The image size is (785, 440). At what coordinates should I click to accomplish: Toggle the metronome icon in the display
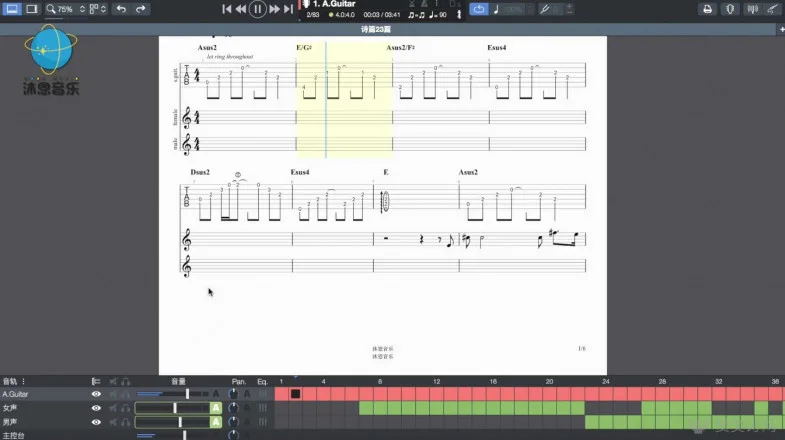pos(424,4)
